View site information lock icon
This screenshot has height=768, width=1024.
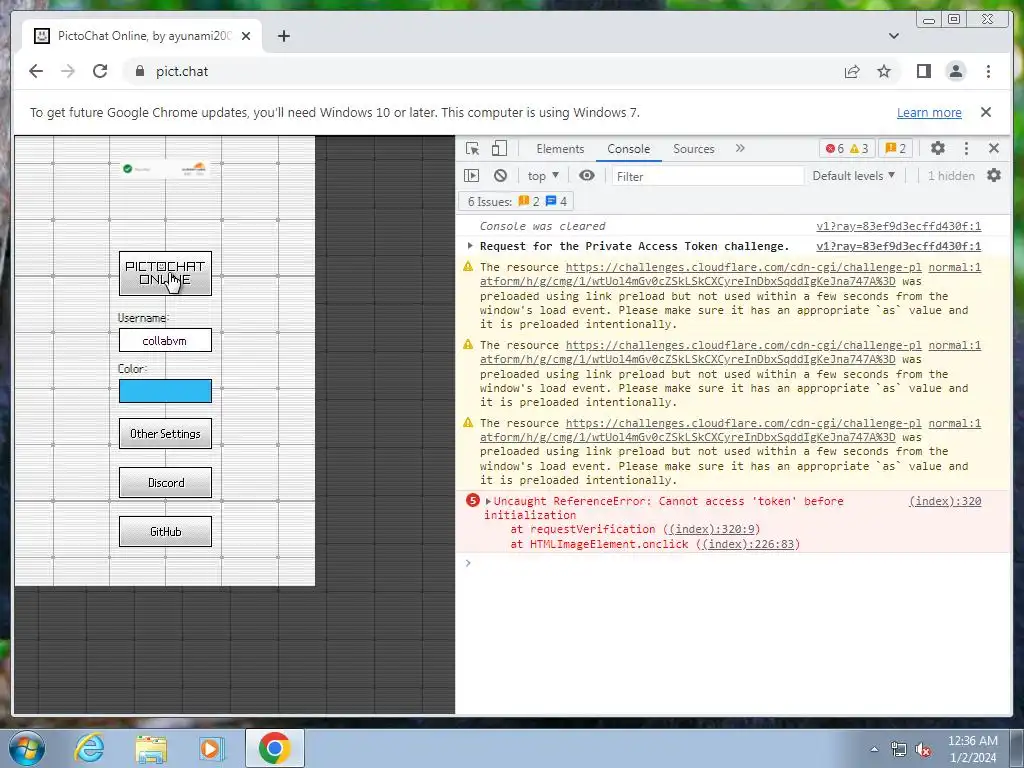pos(139,71)
